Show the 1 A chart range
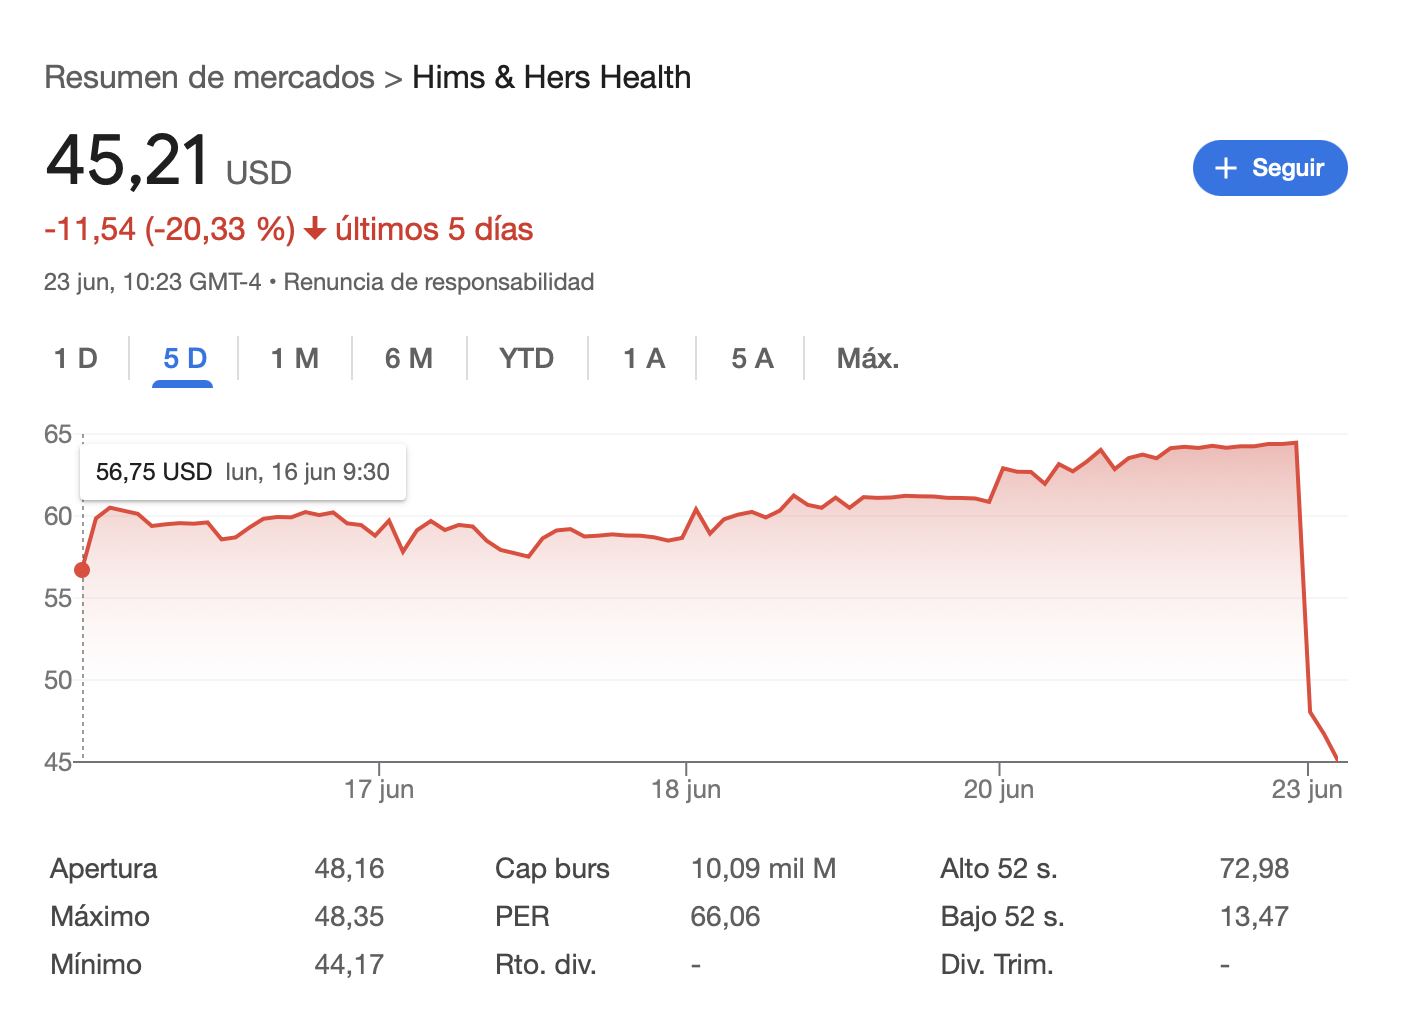This screenshot has height=1016, width=1420. (644, 358)
